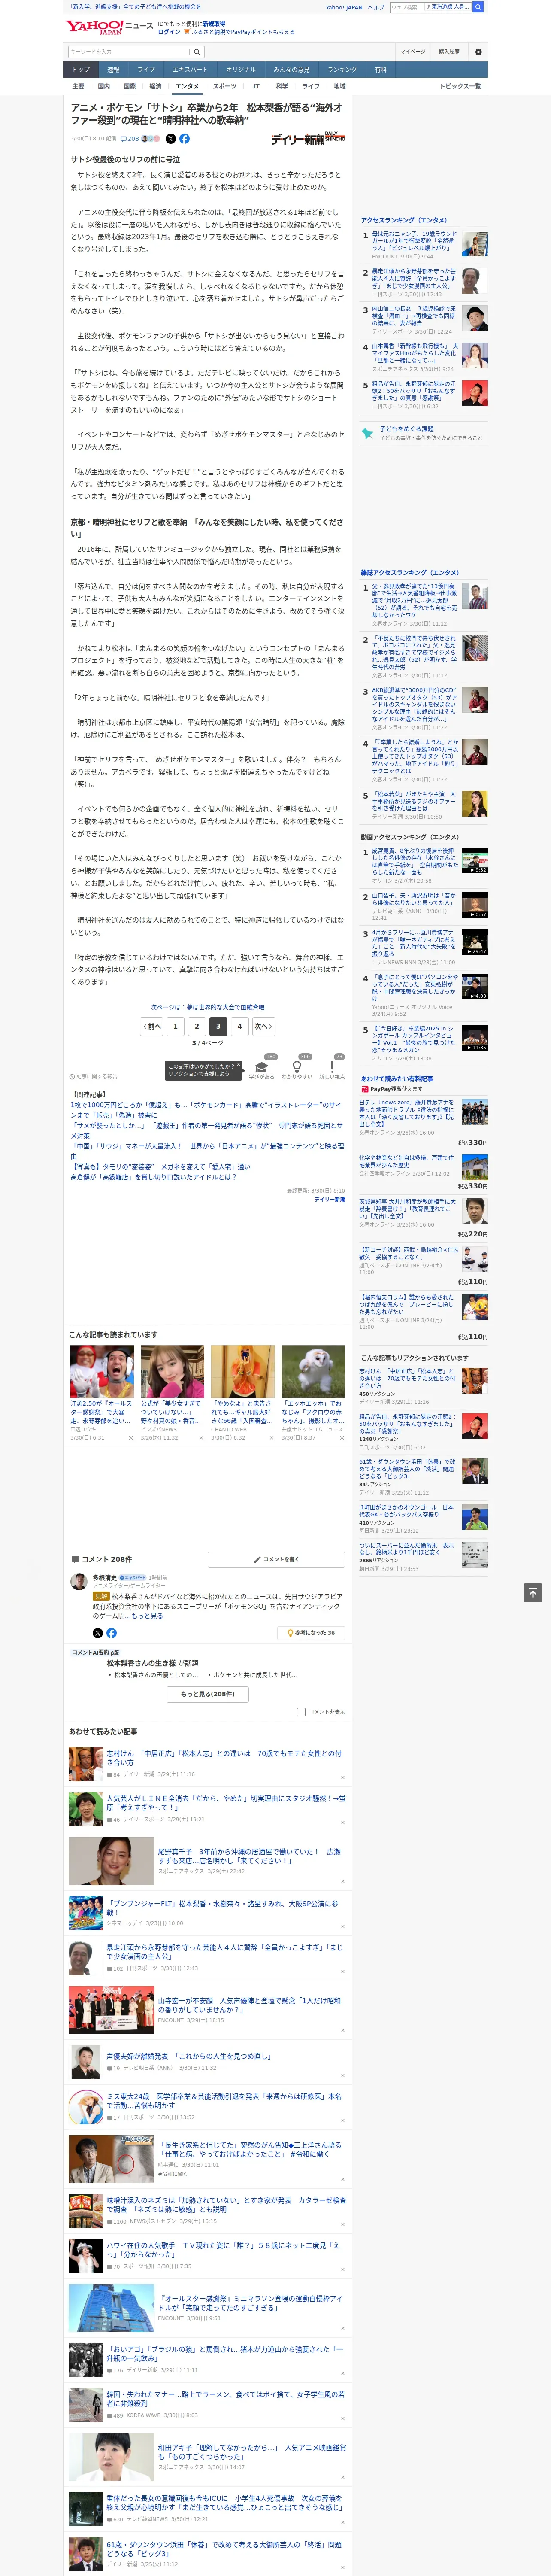Open video ranking item 1 成宮寛貴
551x2576 pixels.
(414, 860)
